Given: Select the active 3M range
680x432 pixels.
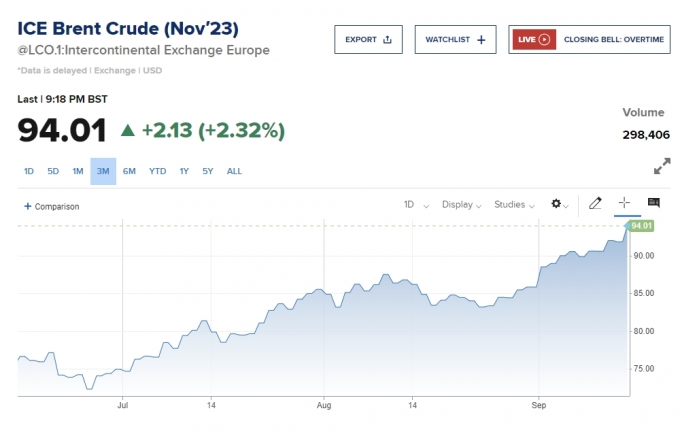Looking at the screenshot, I should point(103,171).
